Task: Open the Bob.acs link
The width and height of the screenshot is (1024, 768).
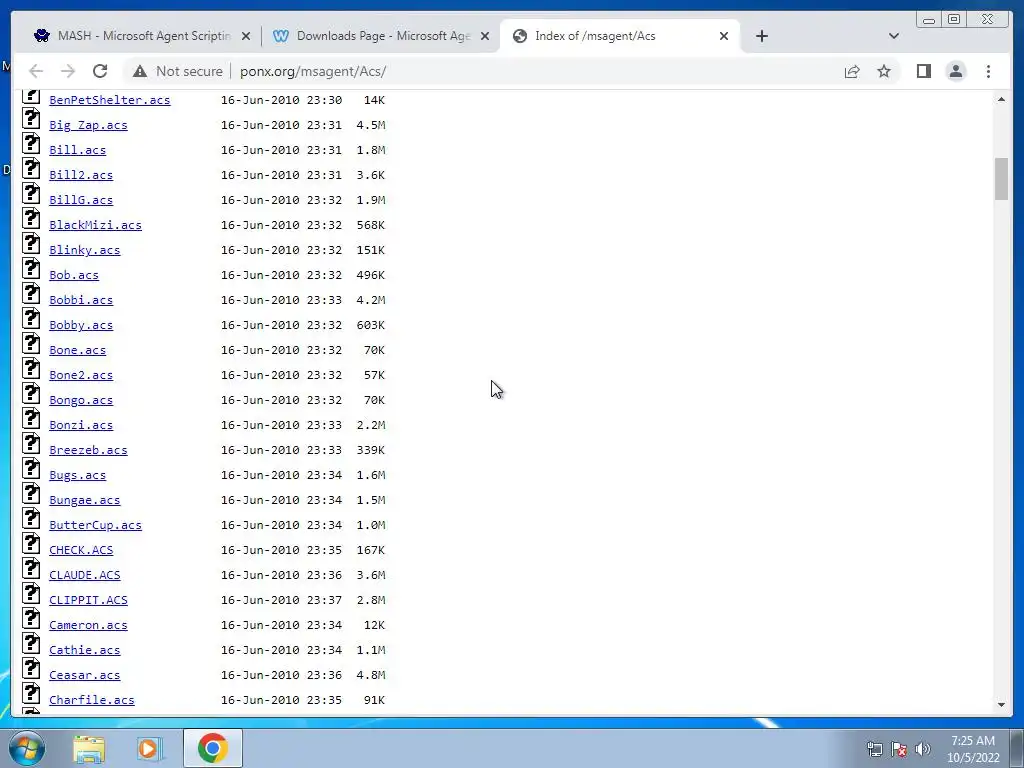Action: tap(74, 275)
